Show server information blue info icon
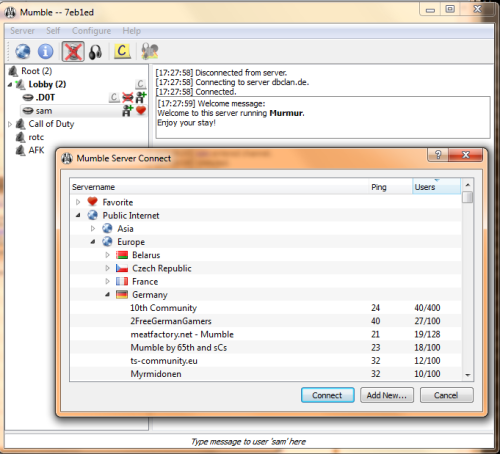 point(45,52)
